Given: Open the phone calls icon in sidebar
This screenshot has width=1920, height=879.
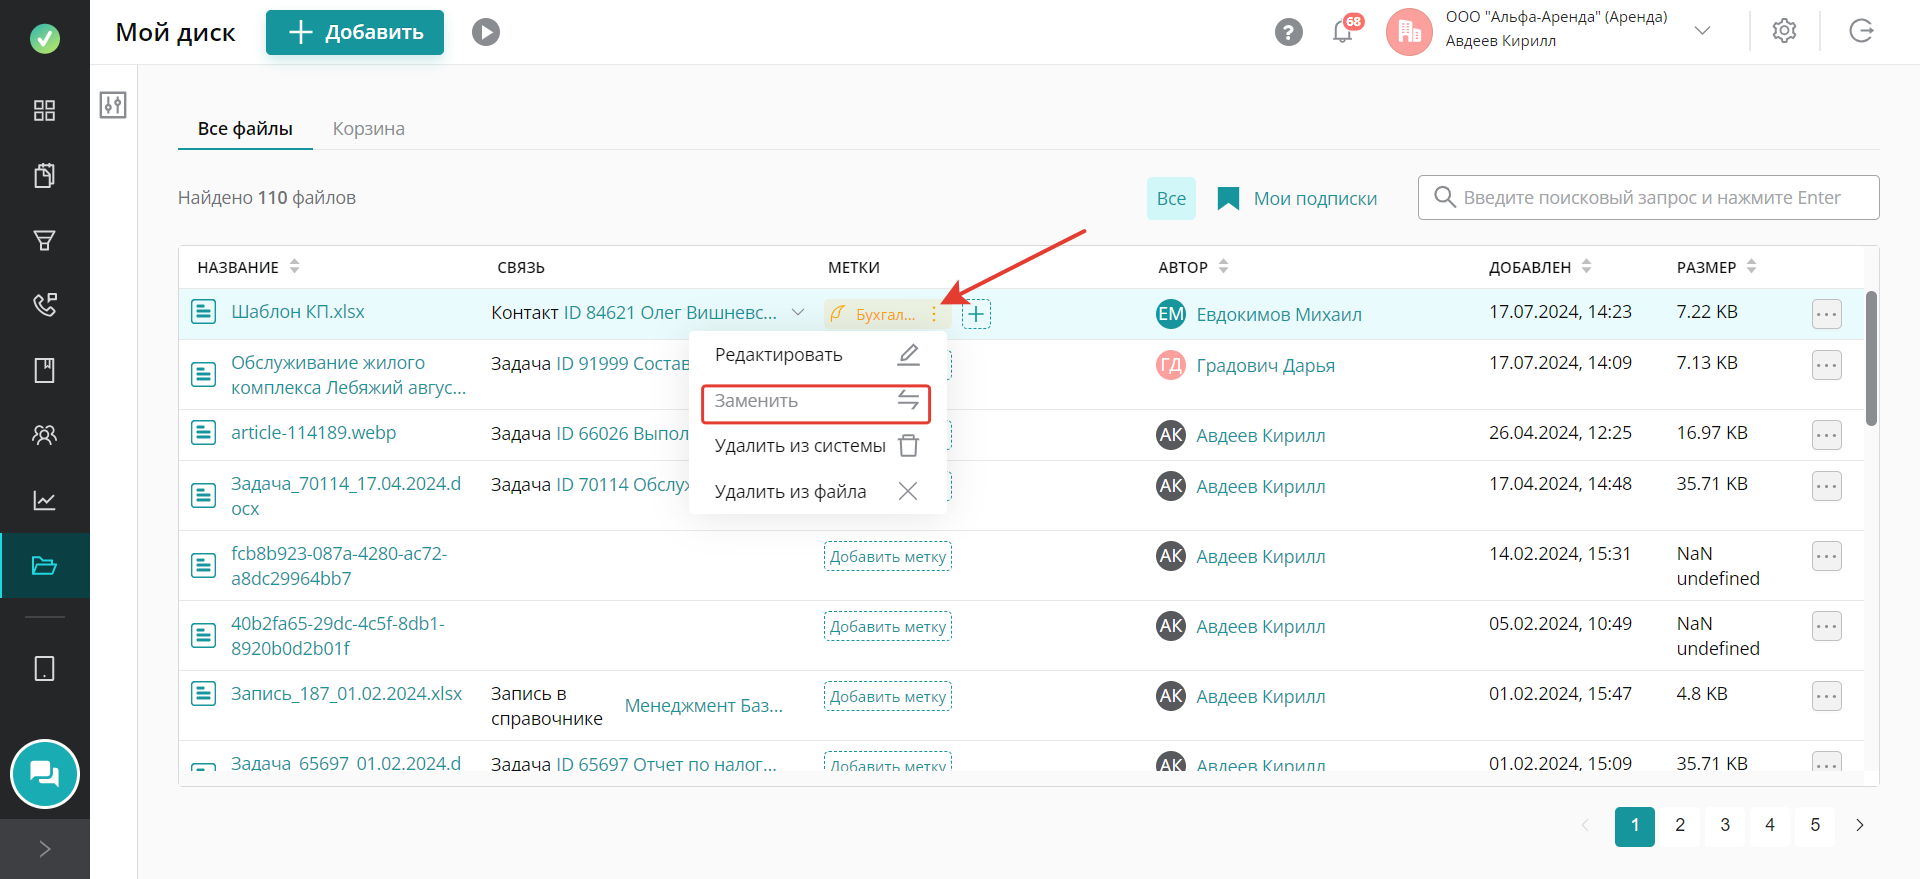Looking at the screenshot, I should point(44,305).
